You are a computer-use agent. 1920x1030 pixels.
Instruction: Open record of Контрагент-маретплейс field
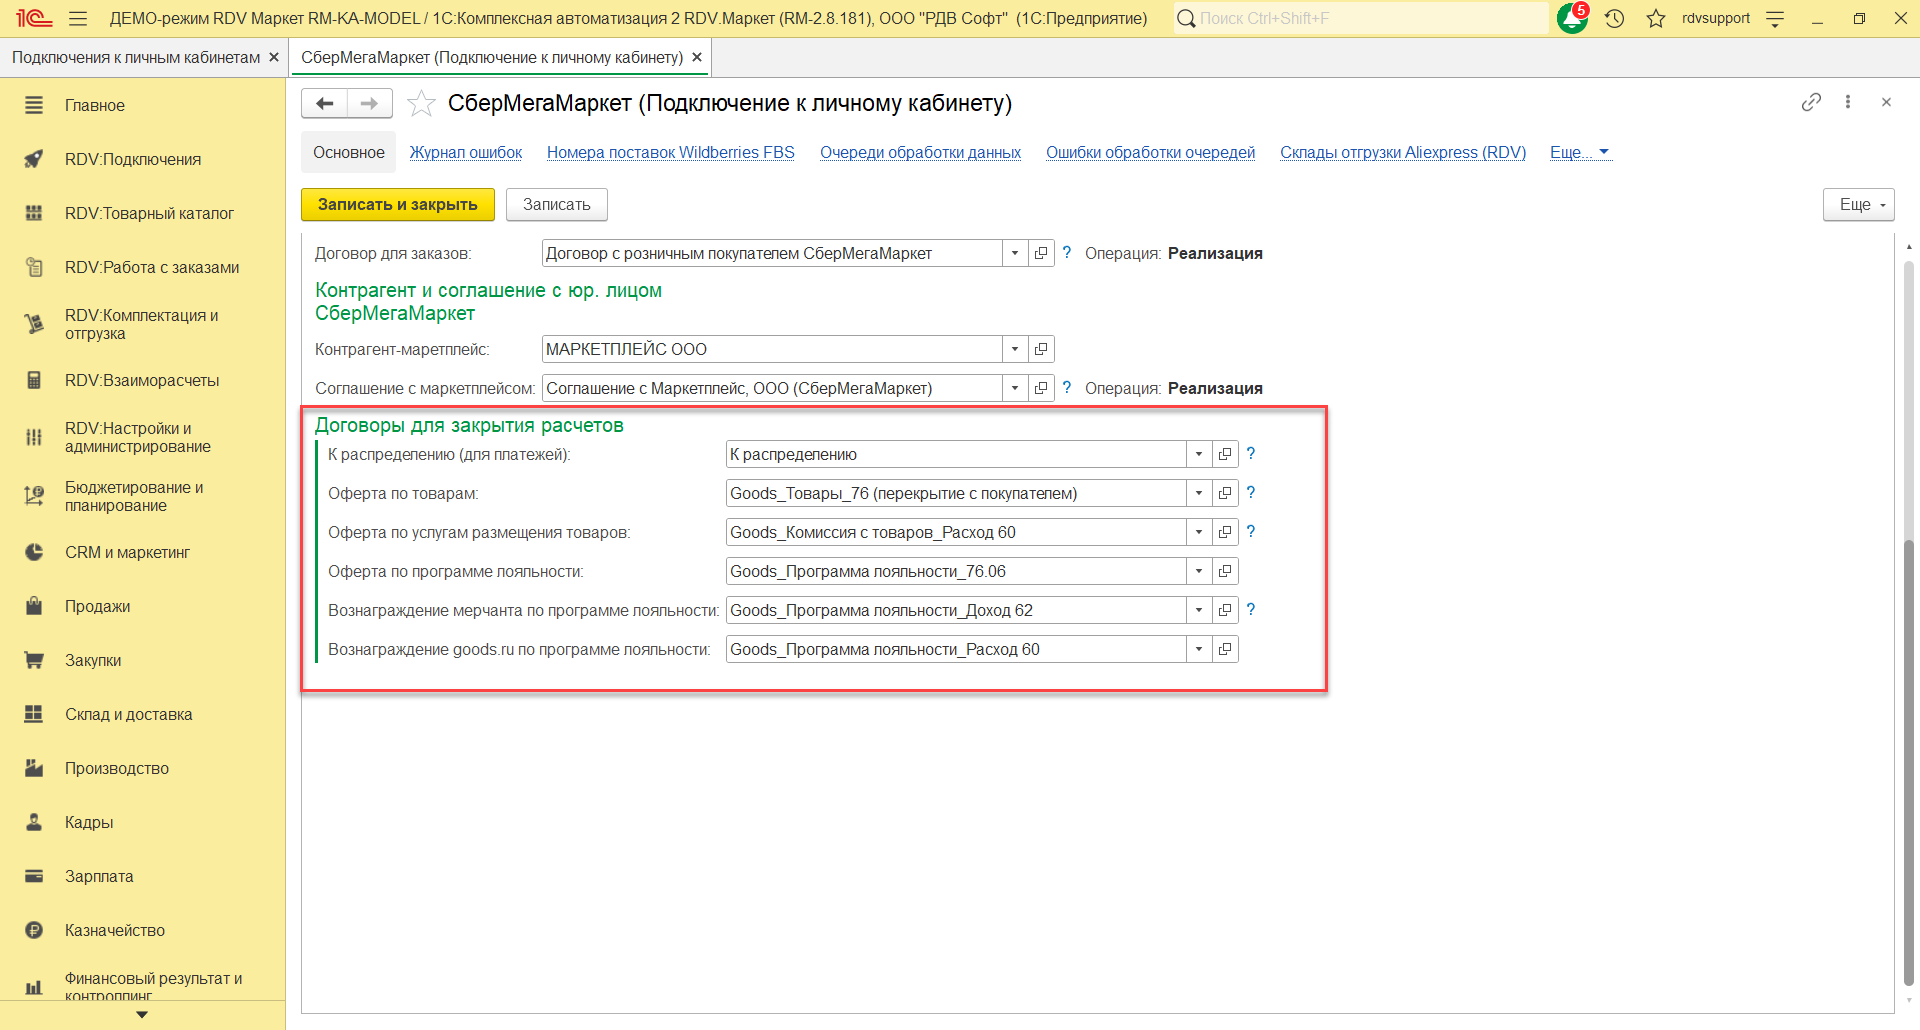(1041, 350)
